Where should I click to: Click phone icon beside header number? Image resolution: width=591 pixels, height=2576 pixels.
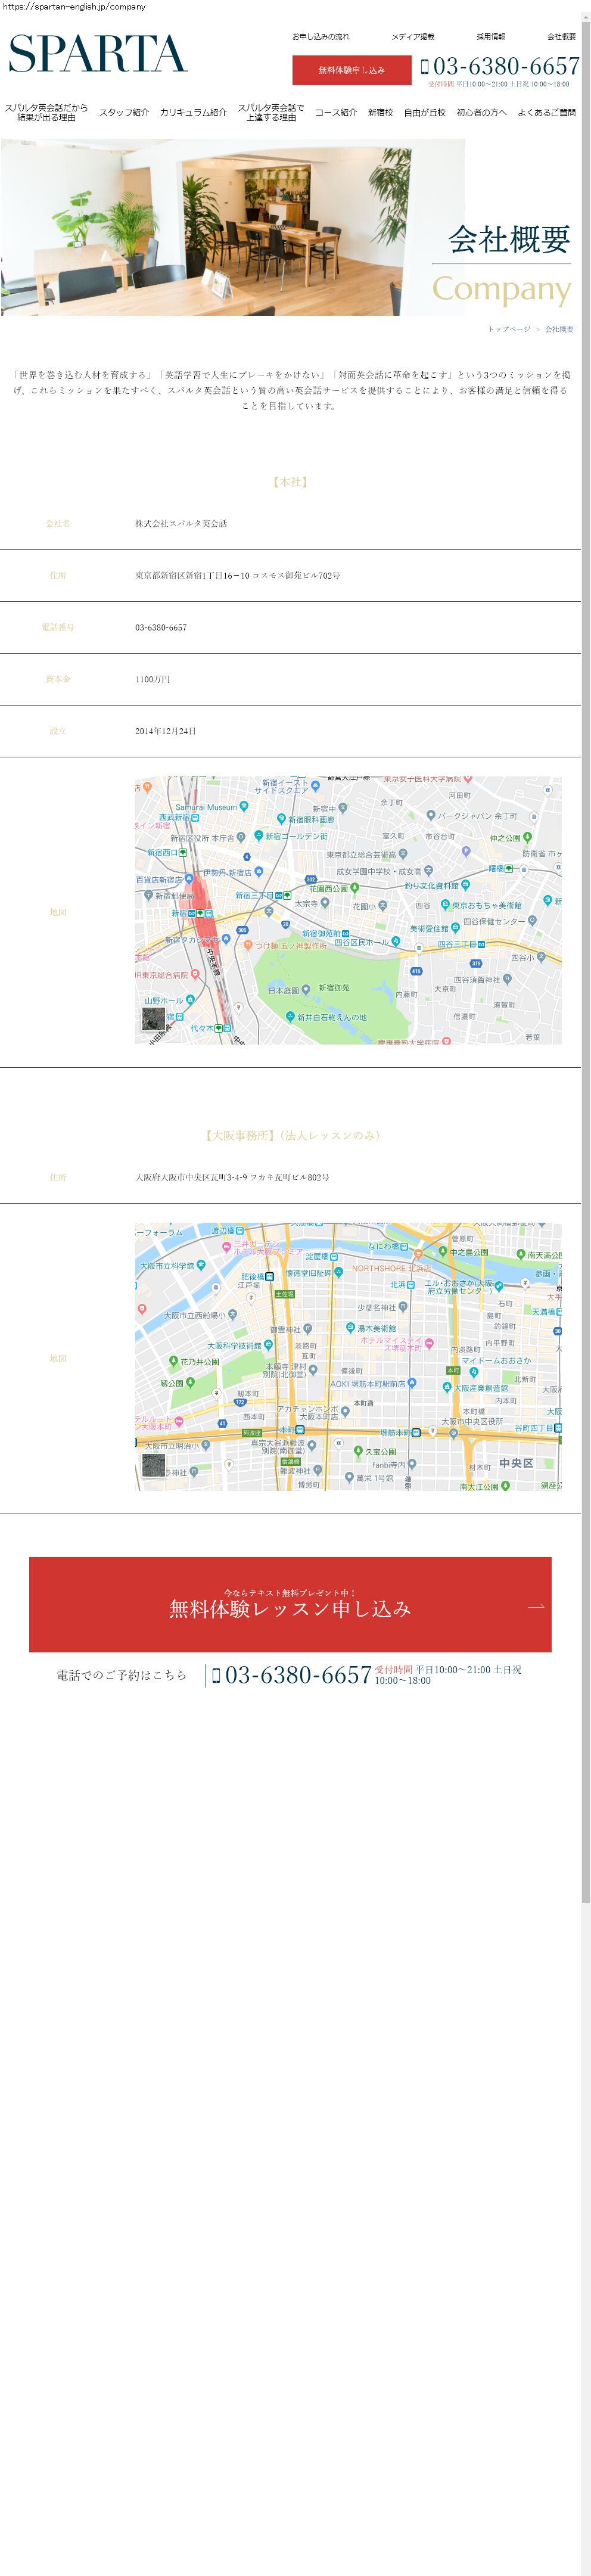(x=425, y=67)
